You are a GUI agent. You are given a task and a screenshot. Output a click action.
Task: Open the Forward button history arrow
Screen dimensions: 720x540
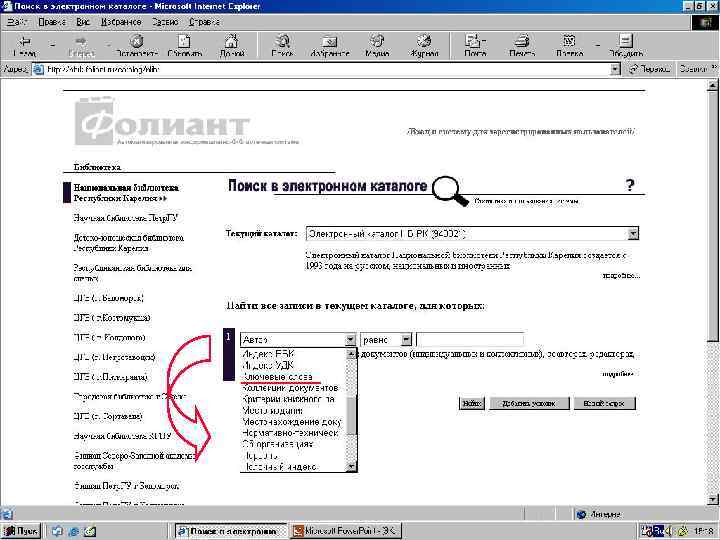point(108,45)
